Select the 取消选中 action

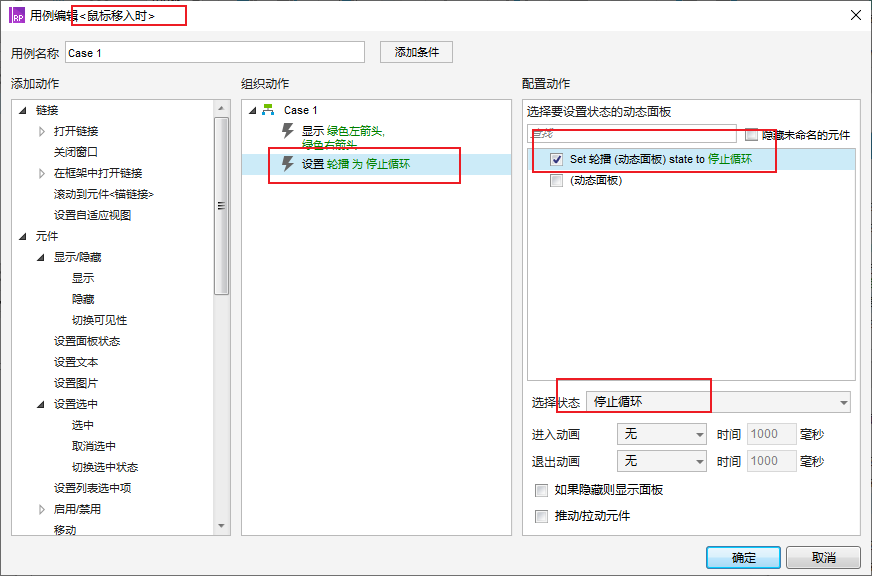pyautogui.click(x=94, y=446)
